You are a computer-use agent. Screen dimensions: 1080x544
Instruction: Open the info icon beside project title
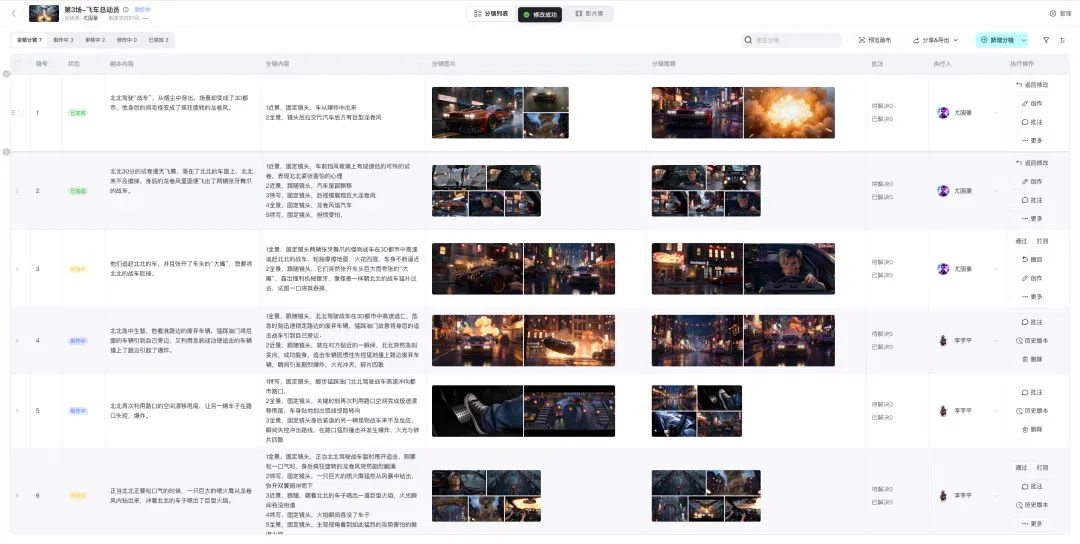126,10
